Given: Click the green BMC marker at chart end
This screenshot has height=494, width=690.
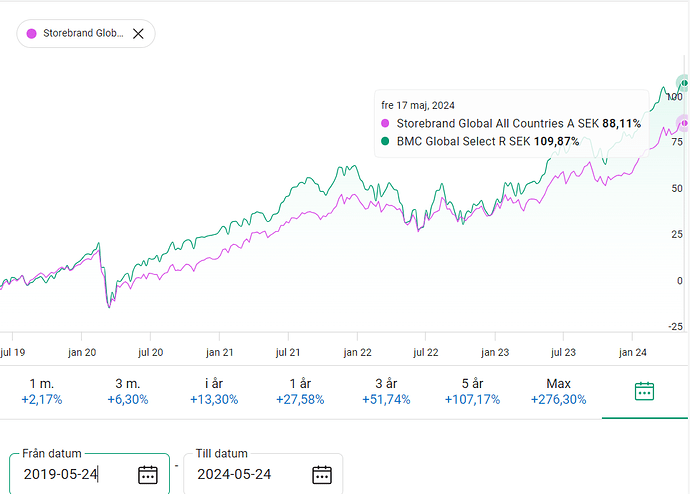Looking at the screenshot, I should [x=683, y=83].
